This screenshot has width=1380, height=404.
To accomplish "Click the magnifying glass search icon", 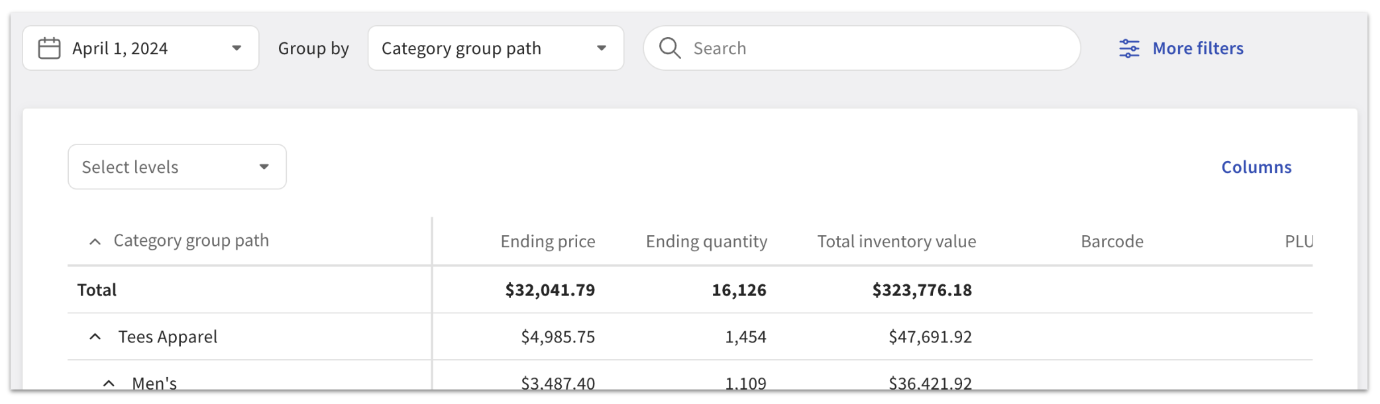I will pos(670,48).
